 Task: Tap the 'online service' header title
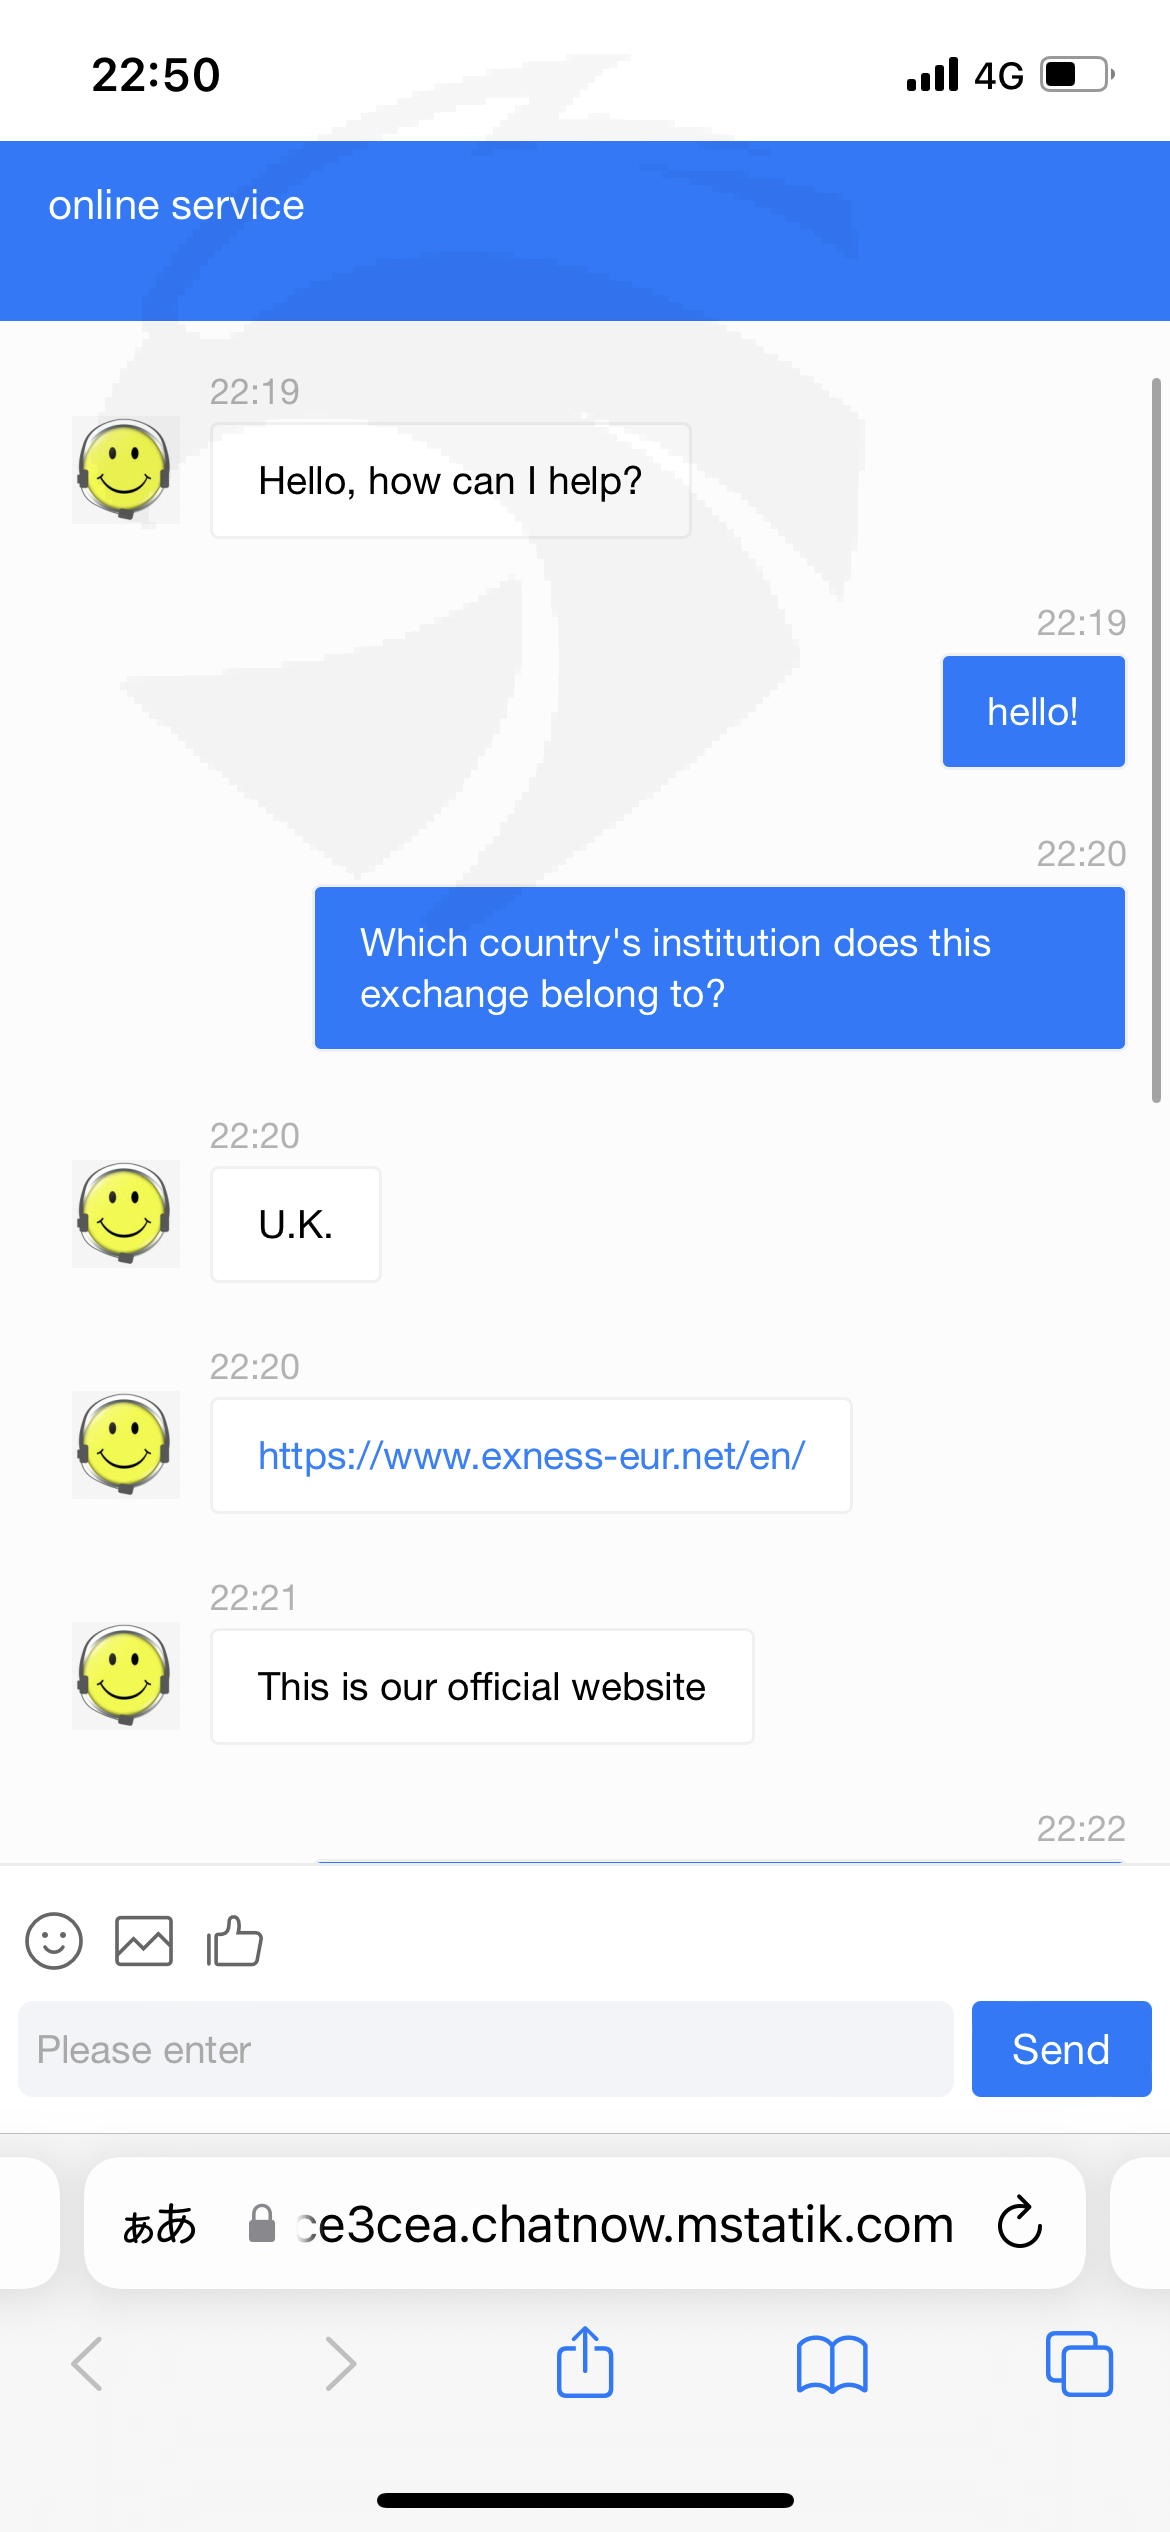[x=176, y=205]
